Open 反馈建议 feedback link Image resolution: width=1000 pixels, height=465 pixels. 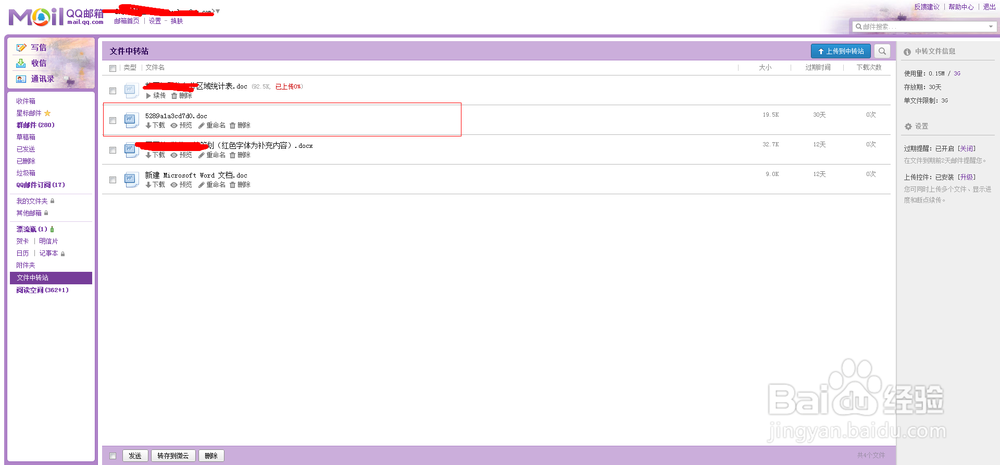point(926,7)
